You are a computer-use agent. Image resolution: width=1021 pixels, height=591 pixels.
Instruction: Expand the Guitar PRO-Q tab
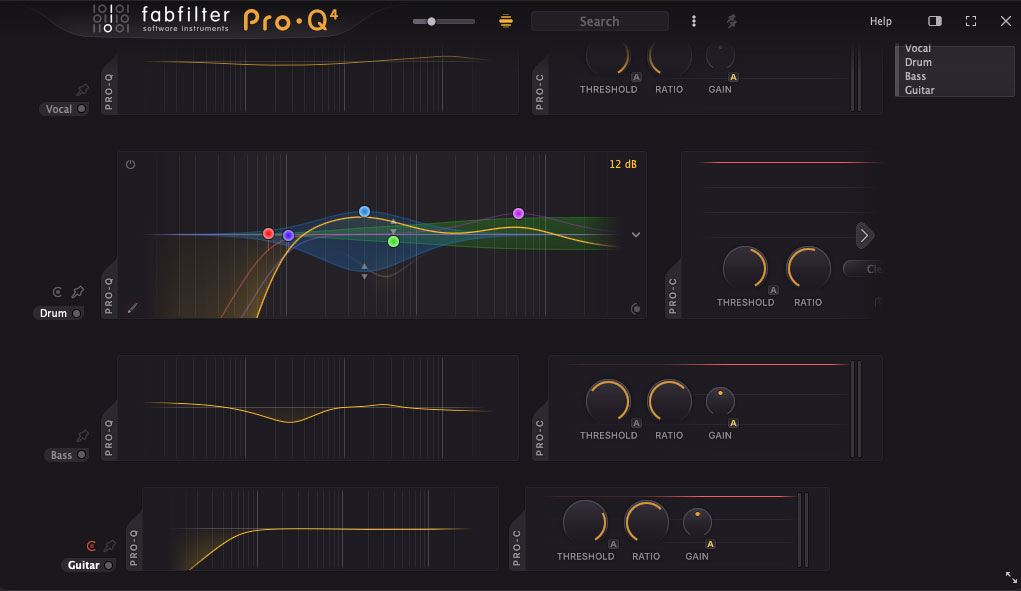(133, 544)
